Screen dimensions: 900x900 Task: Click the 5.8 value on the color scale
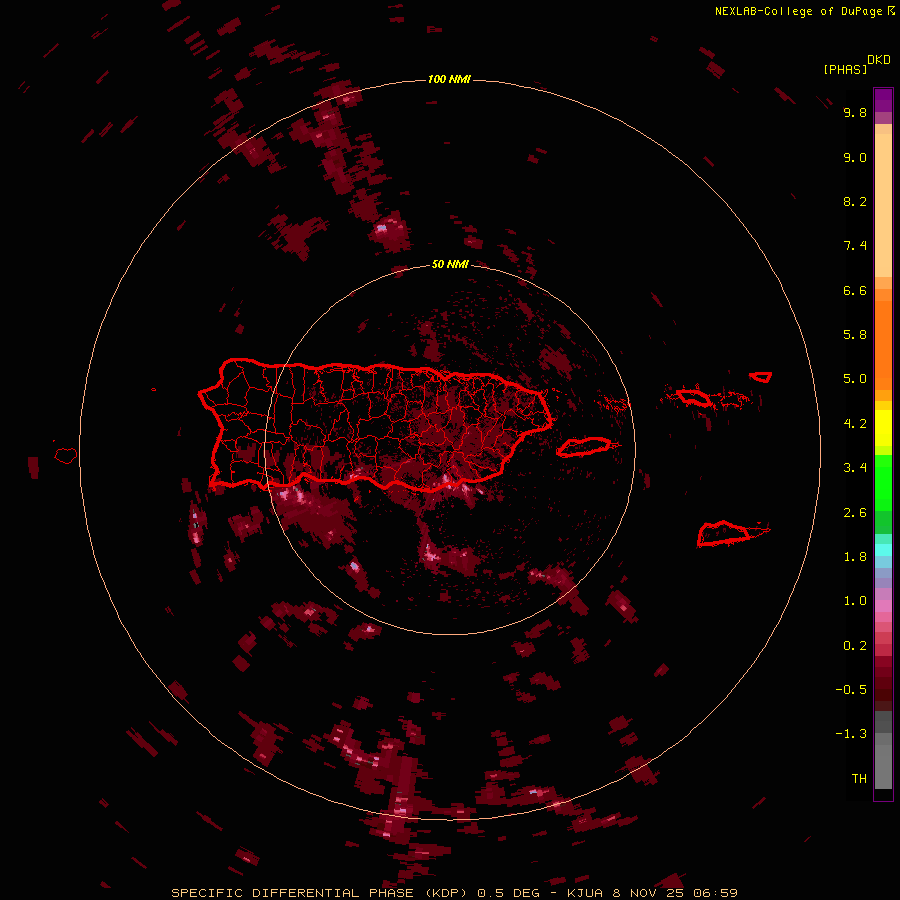(855, 335)
